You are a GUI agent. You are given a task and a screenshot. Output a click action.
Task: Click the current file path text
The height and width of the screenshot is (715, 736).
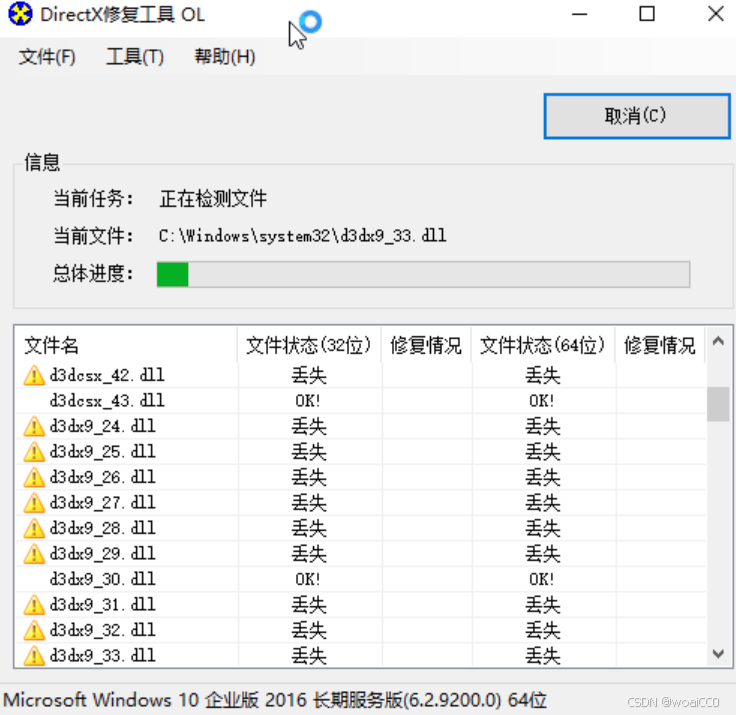pyautogui.click(x=302, y=236)
